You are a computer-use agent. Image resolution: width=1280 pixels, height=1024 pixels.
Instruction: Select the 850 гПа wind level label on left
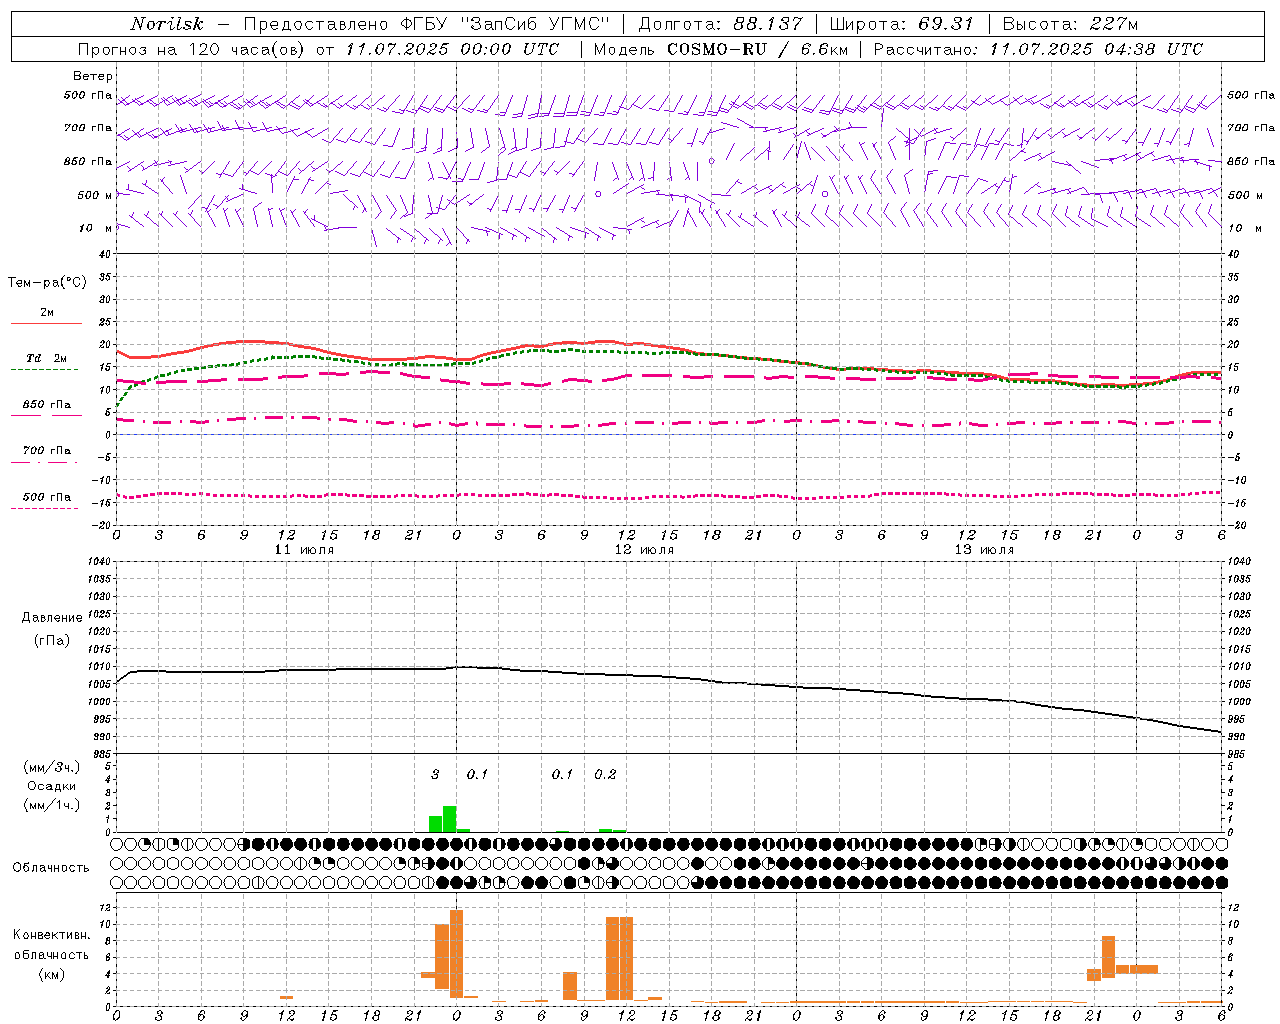pos(88,161)
